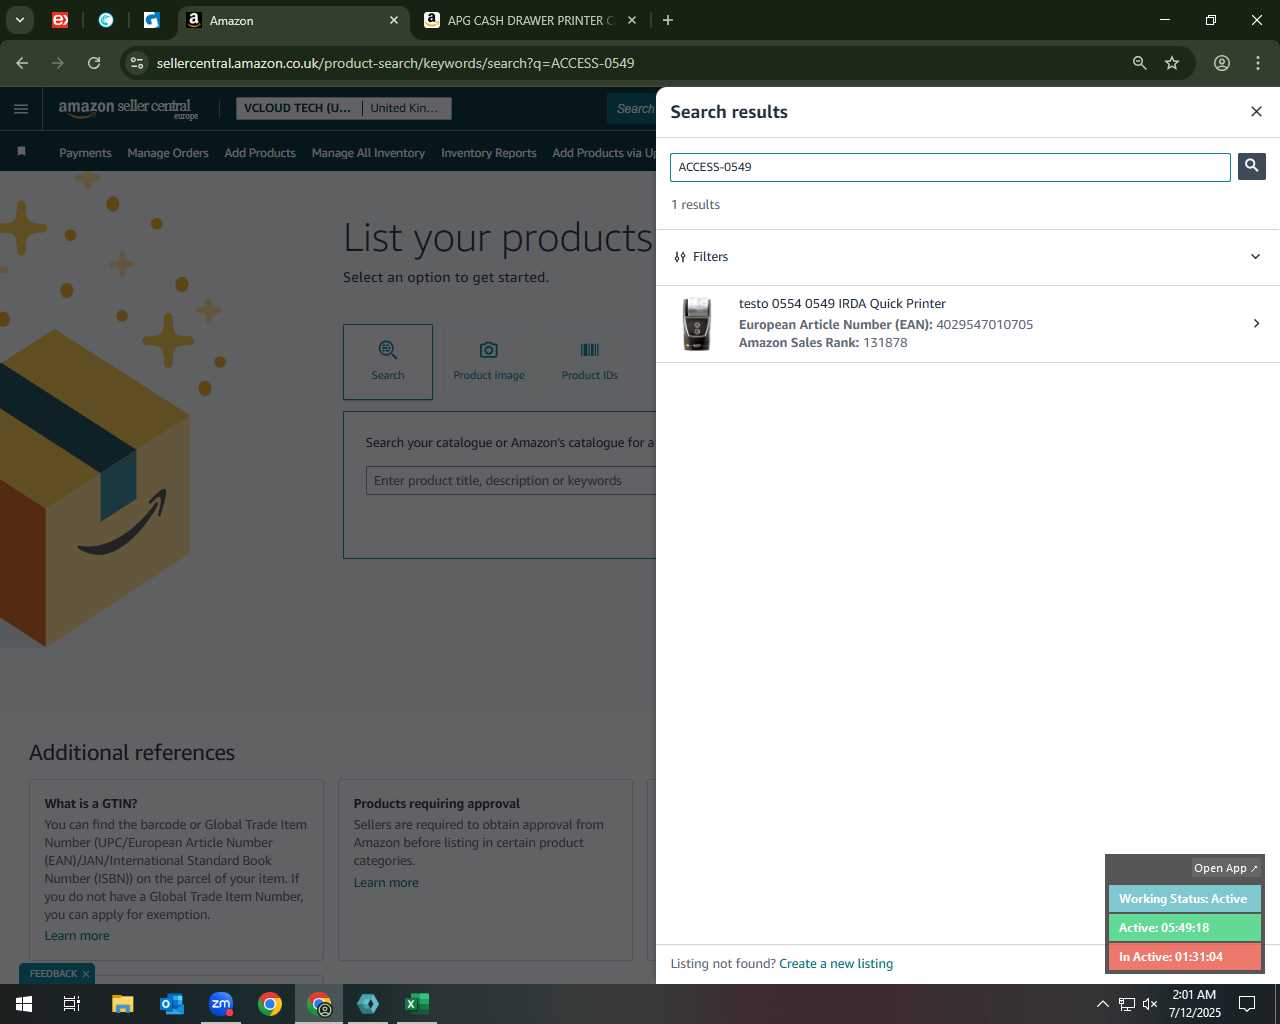Click the Amazon Seller Central logo
This screenshot has width=1280, height=1024.
click(x=127, y=108)
